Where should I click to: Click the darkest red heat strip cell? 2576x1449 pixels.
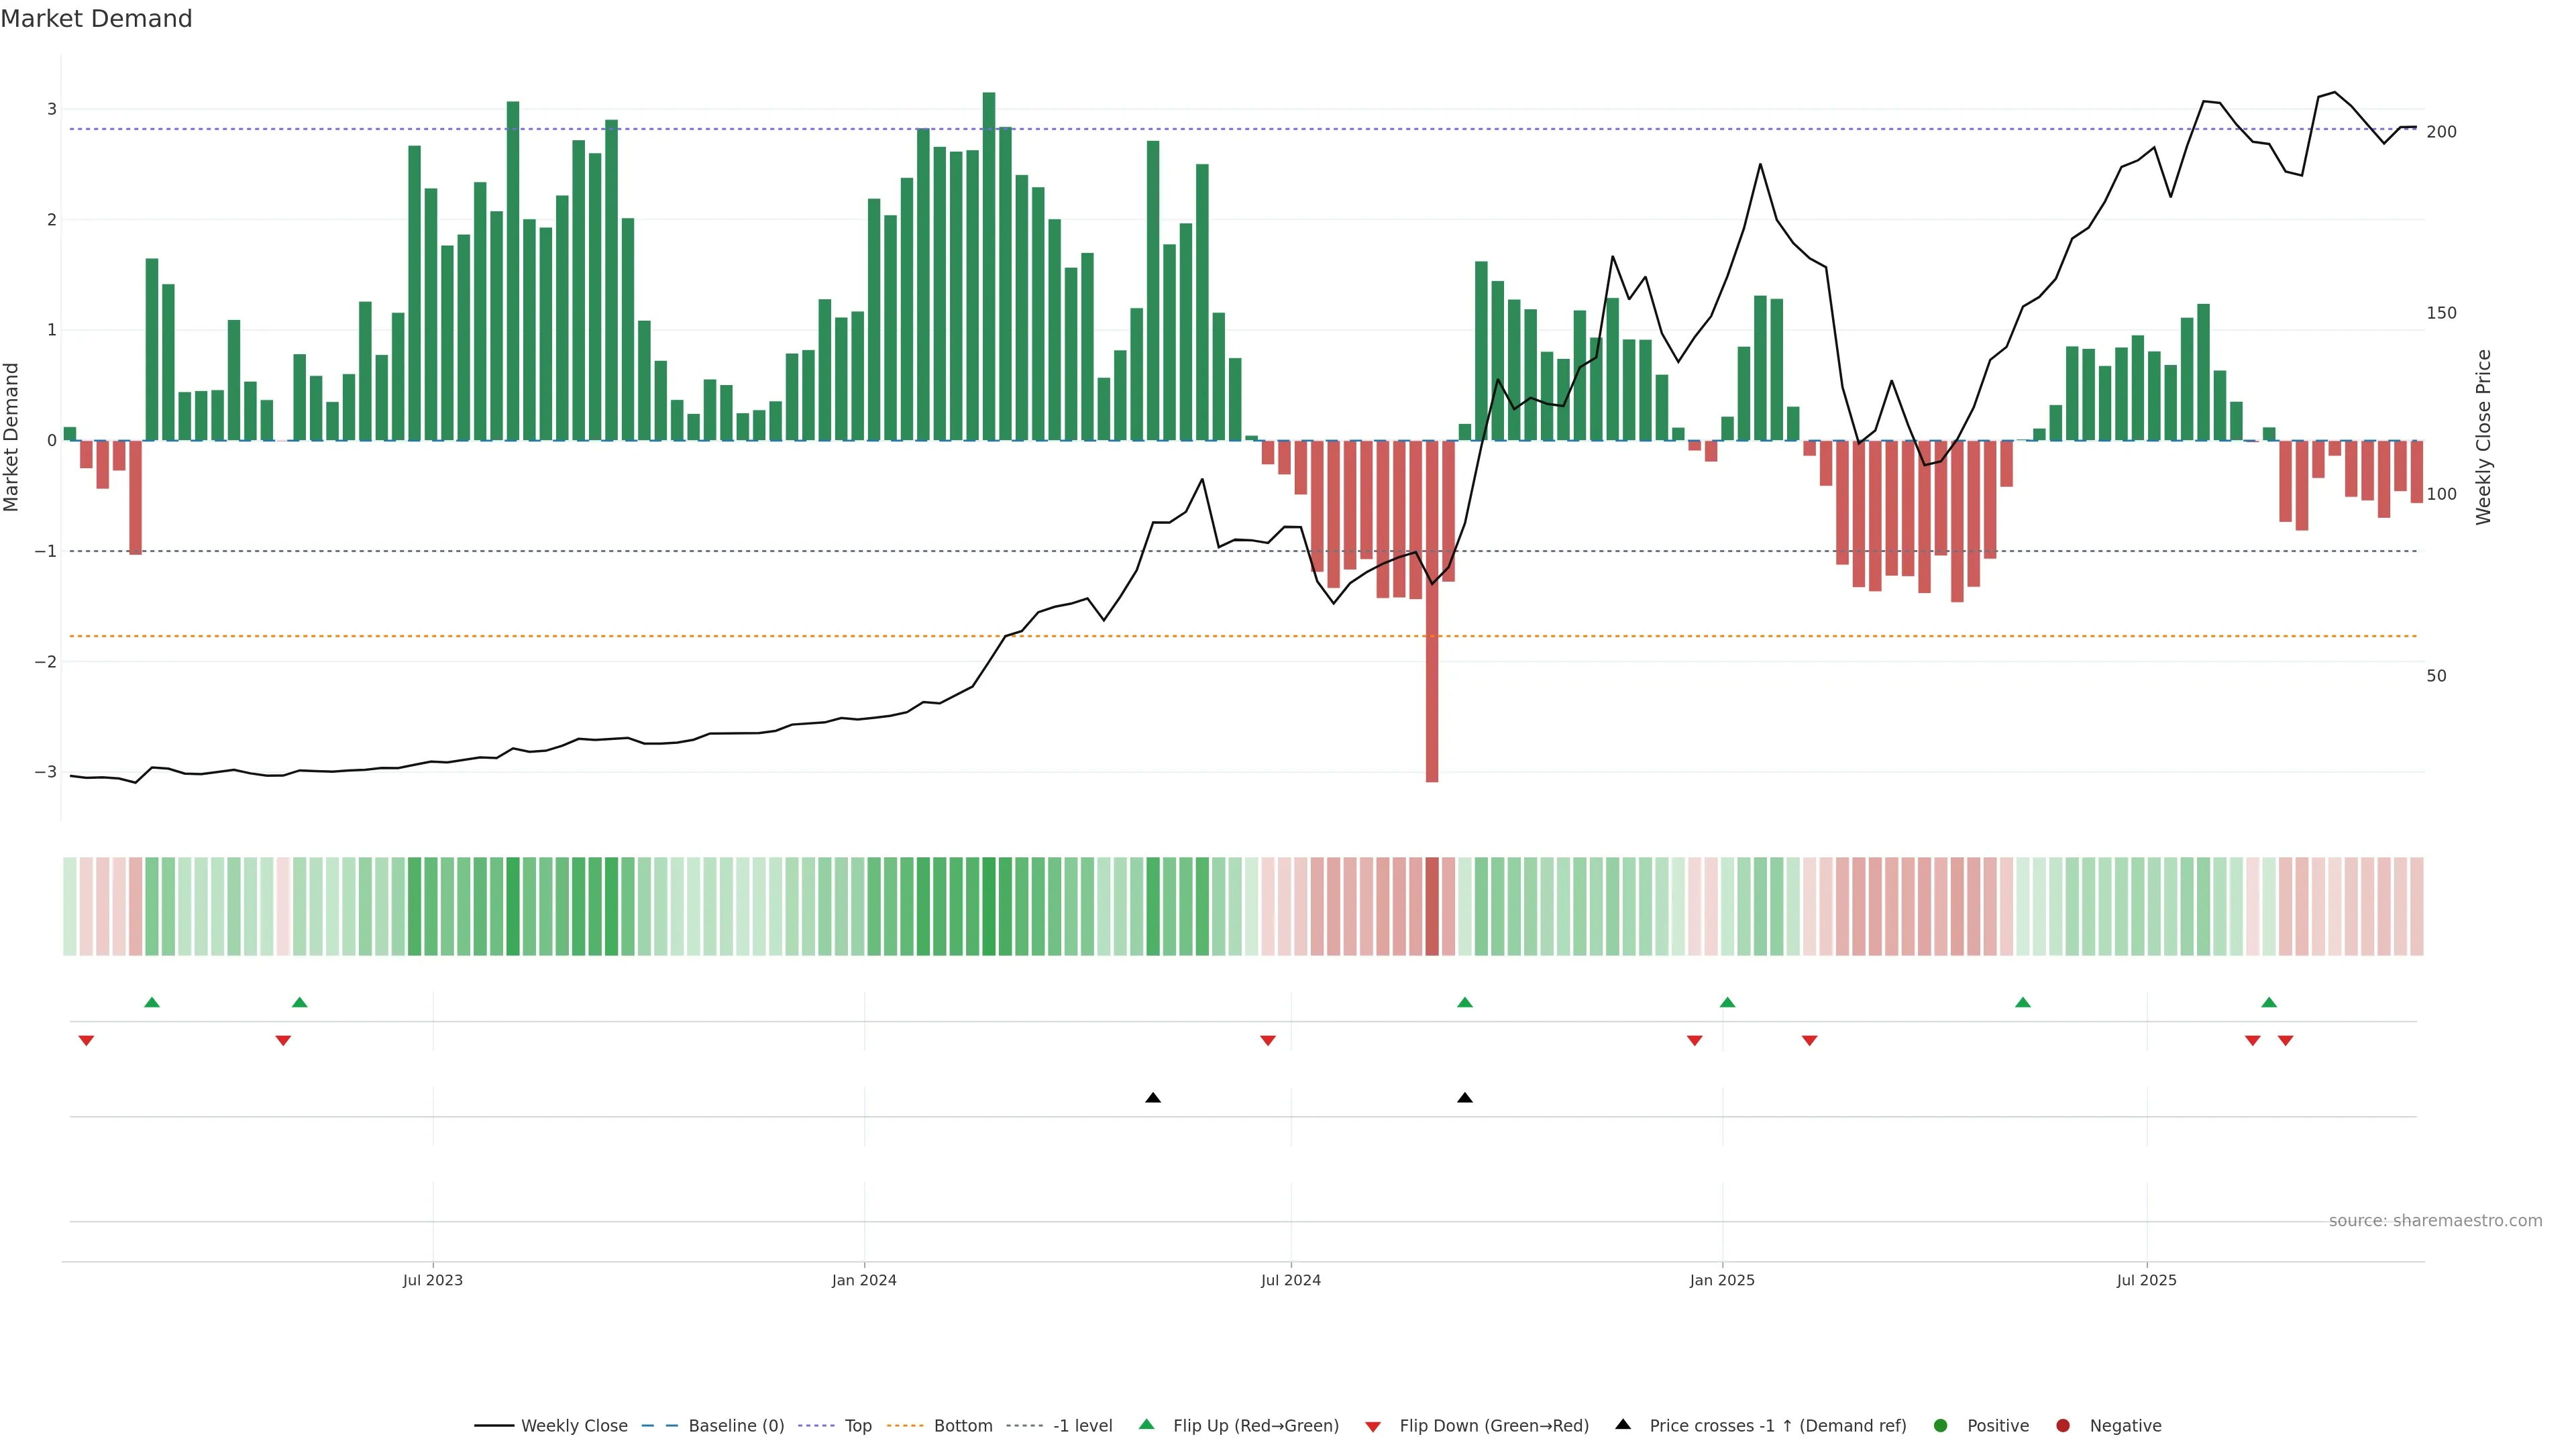tap(1431, 906)
